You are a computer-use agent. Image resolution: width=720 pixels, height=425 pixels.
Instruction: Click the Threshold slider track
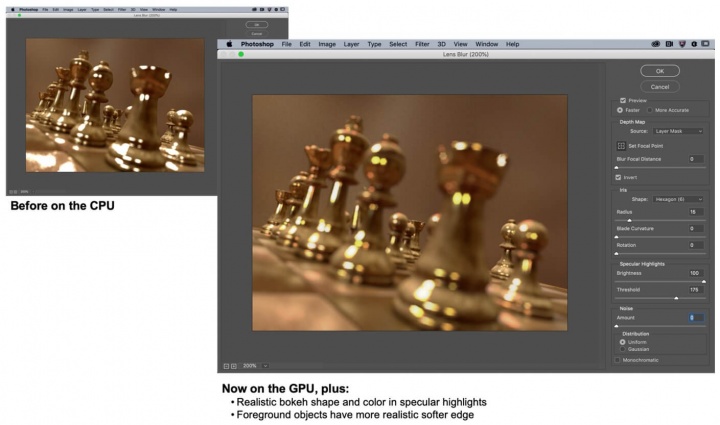coord(658,298)
